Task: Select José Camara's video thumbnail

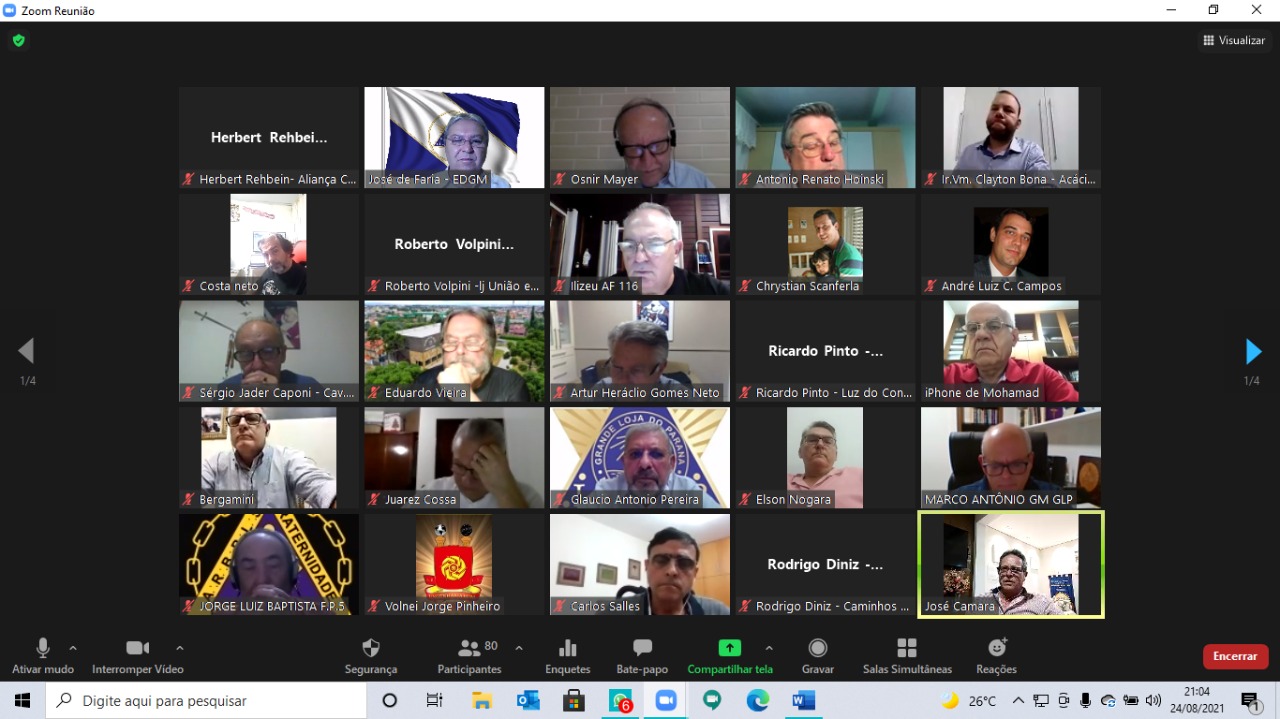Action: click(1011, 564)
